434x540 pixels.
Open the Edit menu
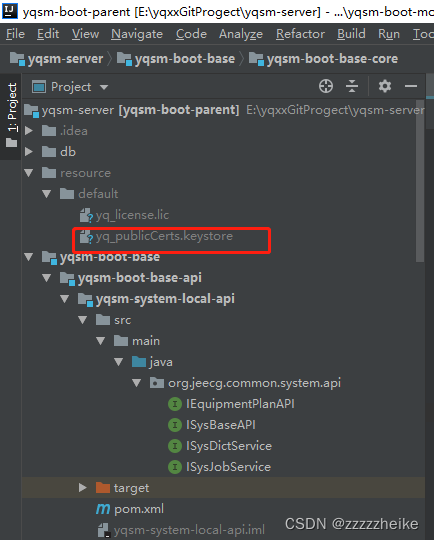tap(48, 34)
